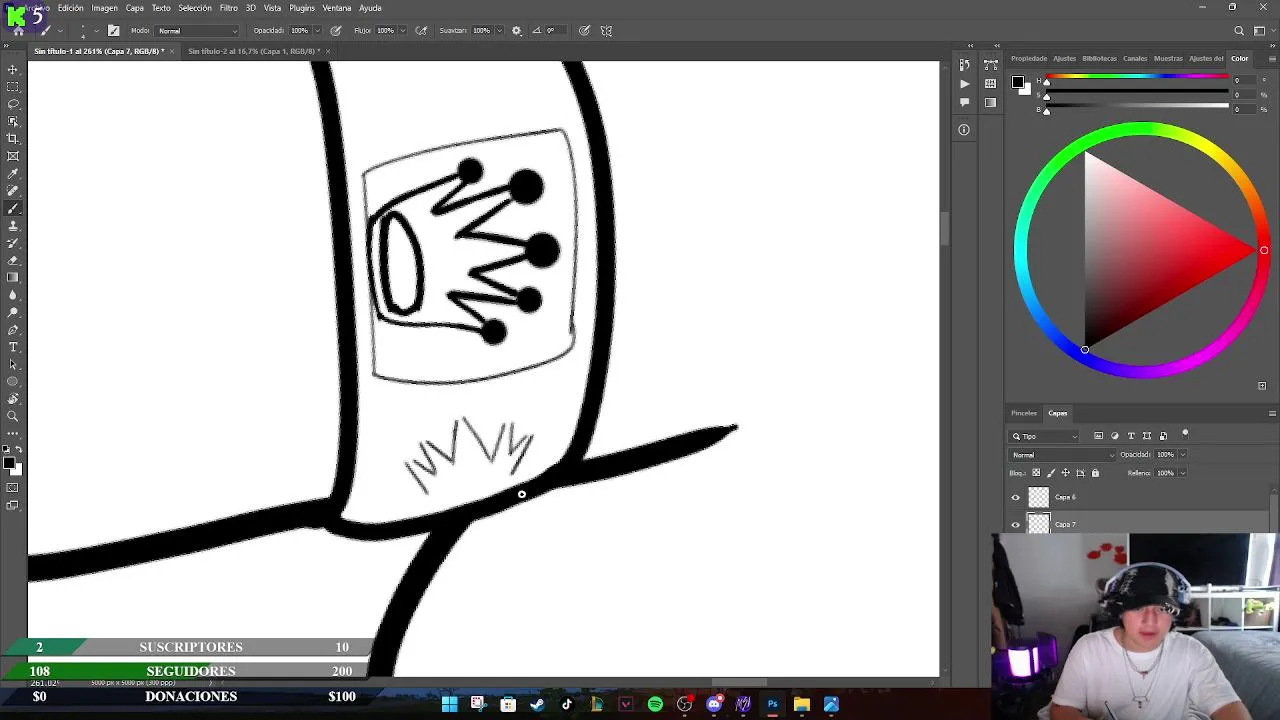The width and height of the screenshot is (1280, 720).
Task: Switch to Sin título-2 document tab
Action: (254, 51)
